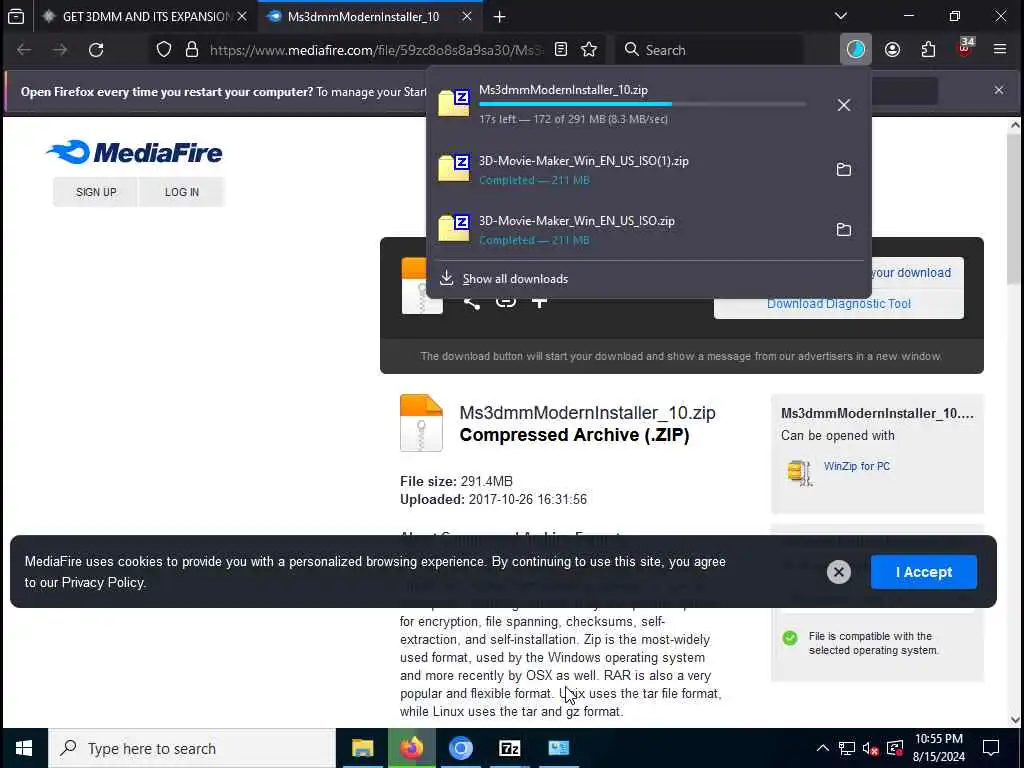Close the Ms3dmmModernInstaller_10 tab

[466, 16]
